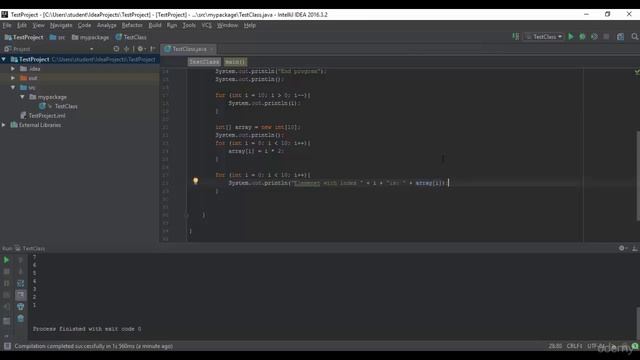Open the TestClass run configuration dropdown

[x=544, y=37]
